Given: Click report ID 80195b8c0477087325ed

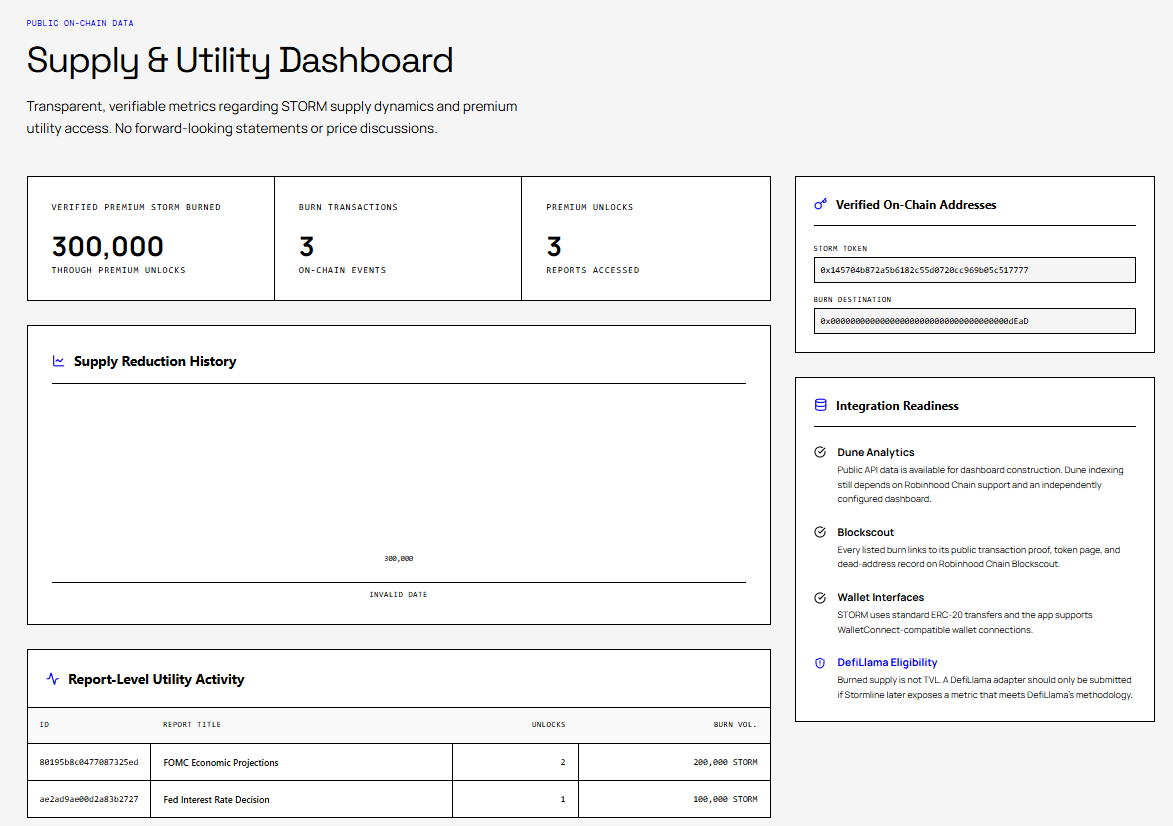Looking at the screenshot, I should (89, 762).
